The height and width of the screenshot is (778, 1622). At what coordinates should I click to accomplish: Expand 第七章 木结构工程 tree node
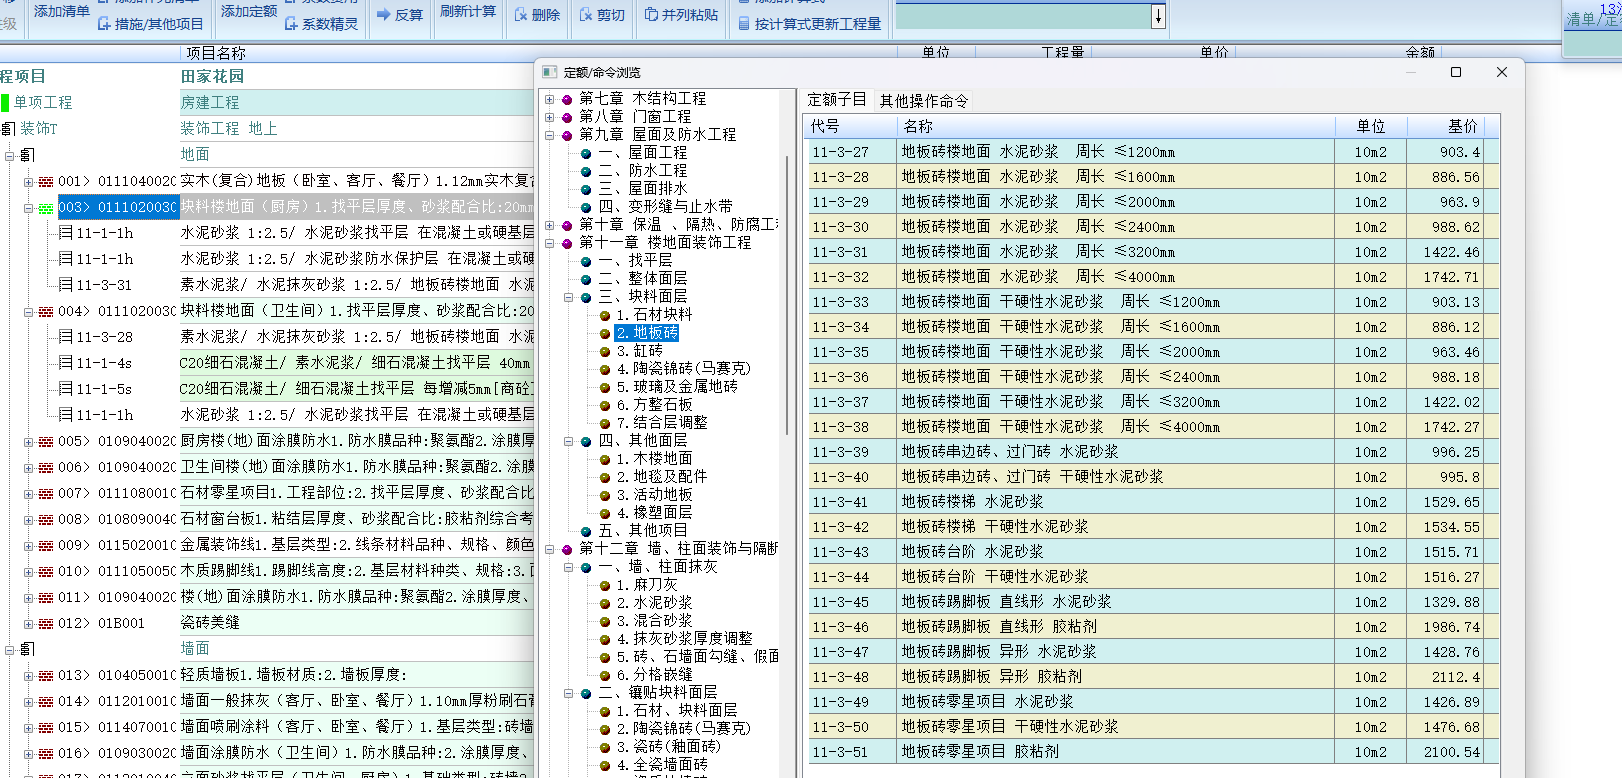click(549, 99)
